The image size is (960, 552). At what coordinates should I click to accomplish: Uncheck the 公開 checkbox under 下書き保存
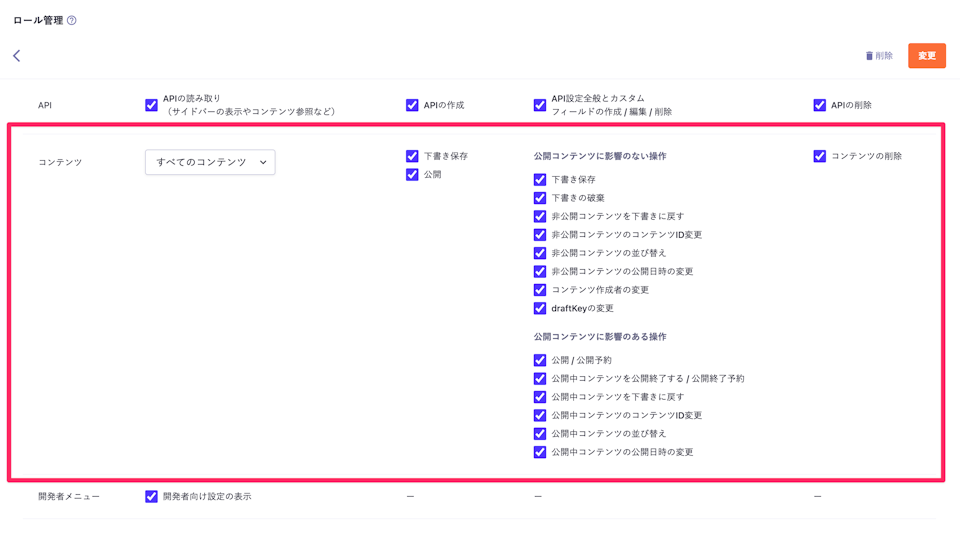pyautogui.click(x=412, y=174)
